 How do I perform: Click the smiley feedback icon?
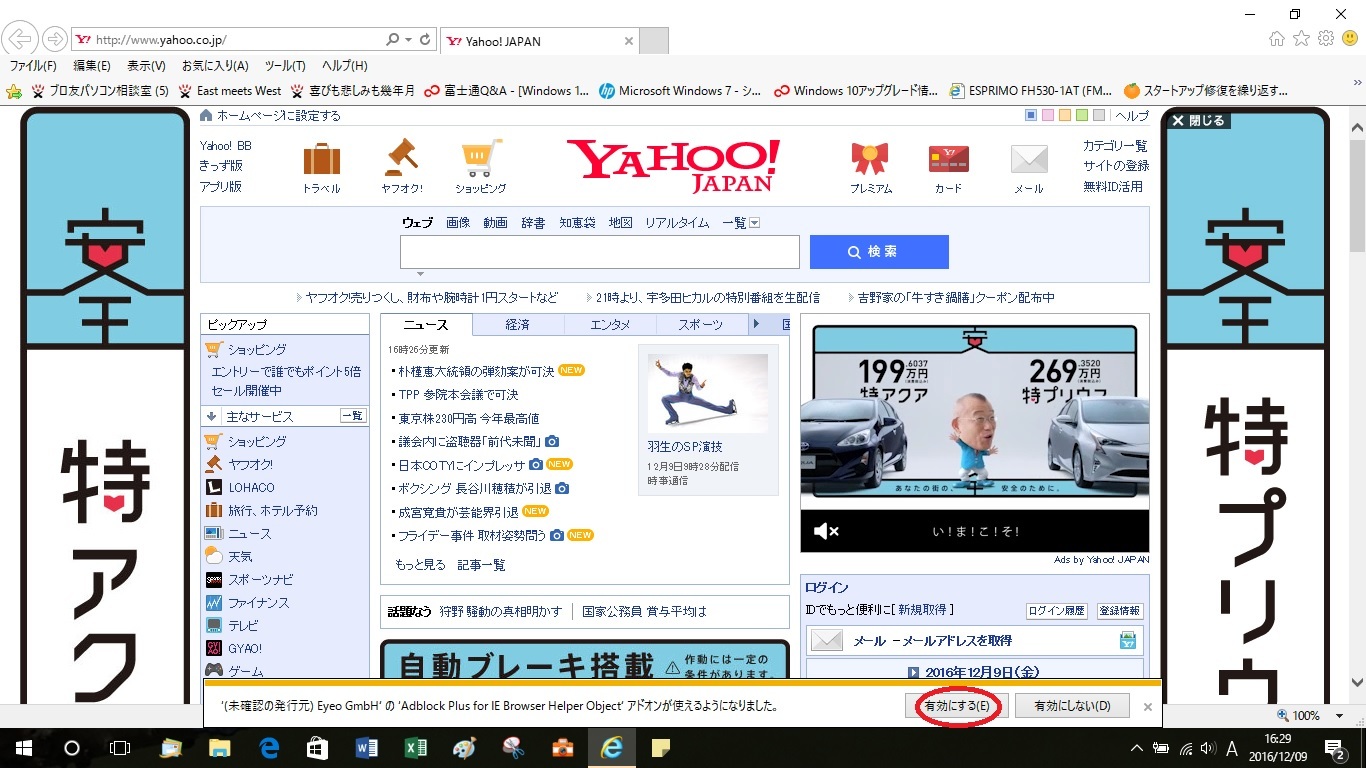click(1349, 39)
